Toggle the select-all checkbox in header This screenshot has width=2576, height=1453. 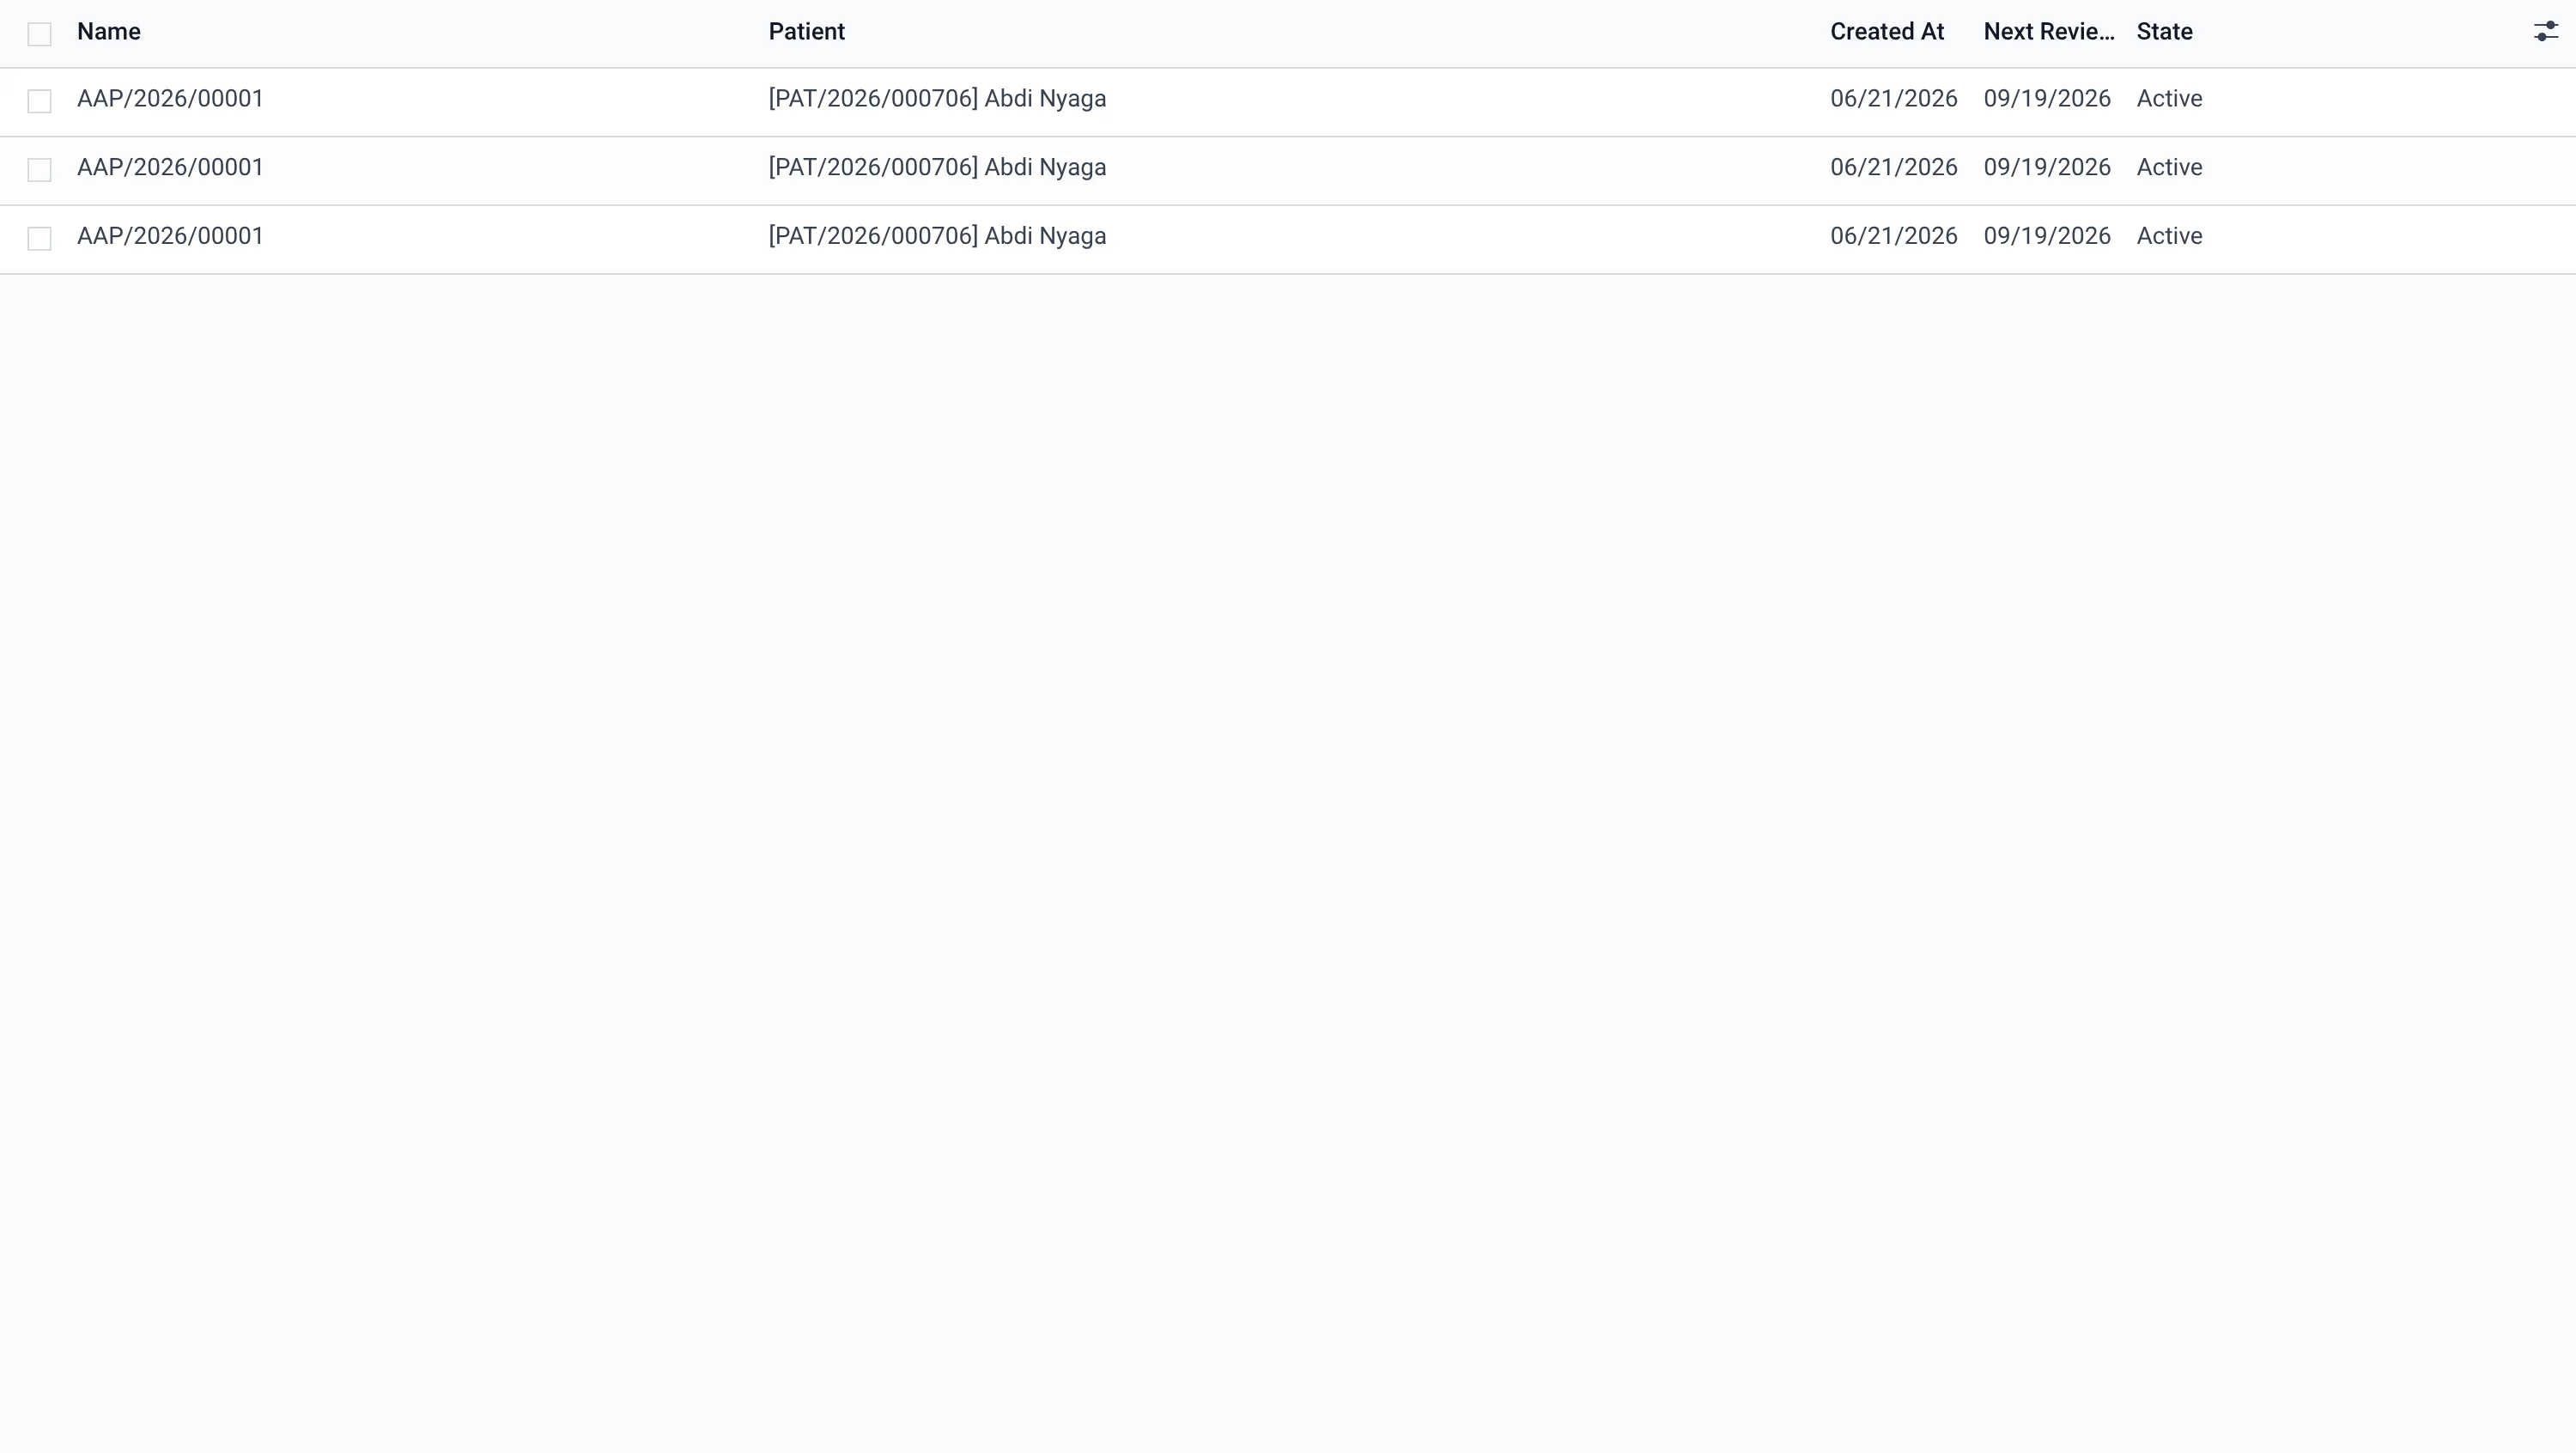pos(39,34)
